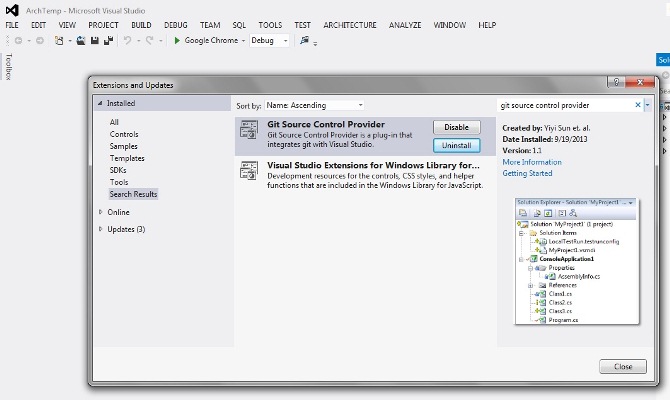Select the All installed category
This screenshot has height=400, width=670.
(114, 122)
